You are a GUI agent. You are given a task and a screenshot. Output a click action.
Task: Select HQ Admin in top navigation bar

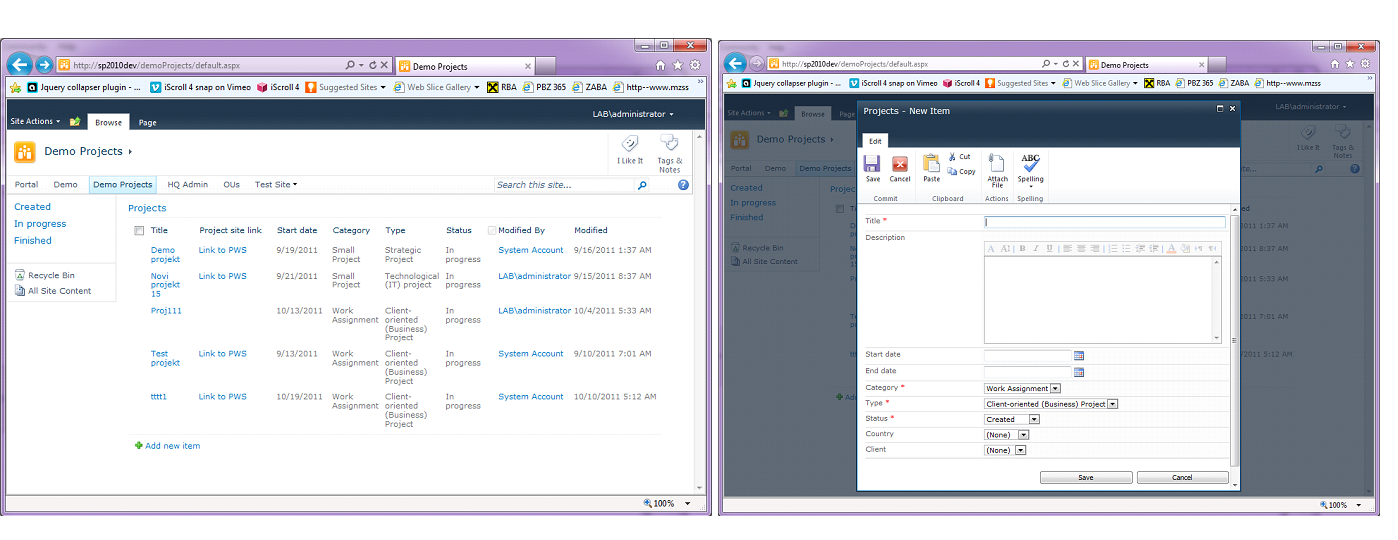[188, 185]
